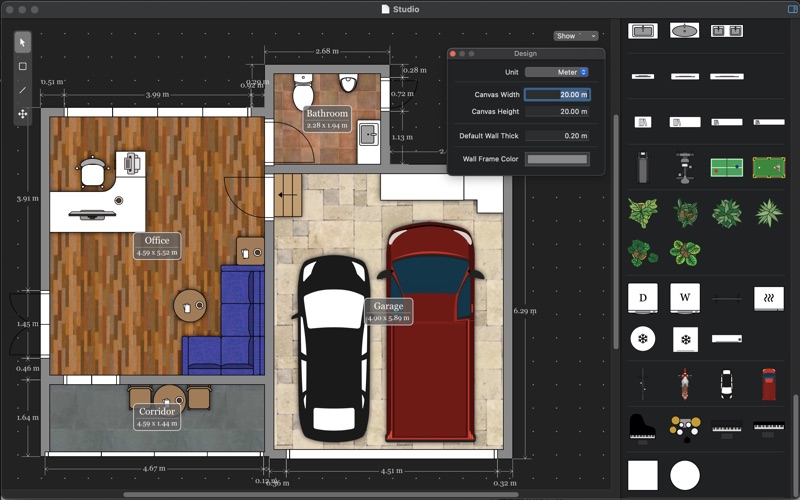
Task: Click the Office room label
Action: pyautogui.click(x=157, y=241)
